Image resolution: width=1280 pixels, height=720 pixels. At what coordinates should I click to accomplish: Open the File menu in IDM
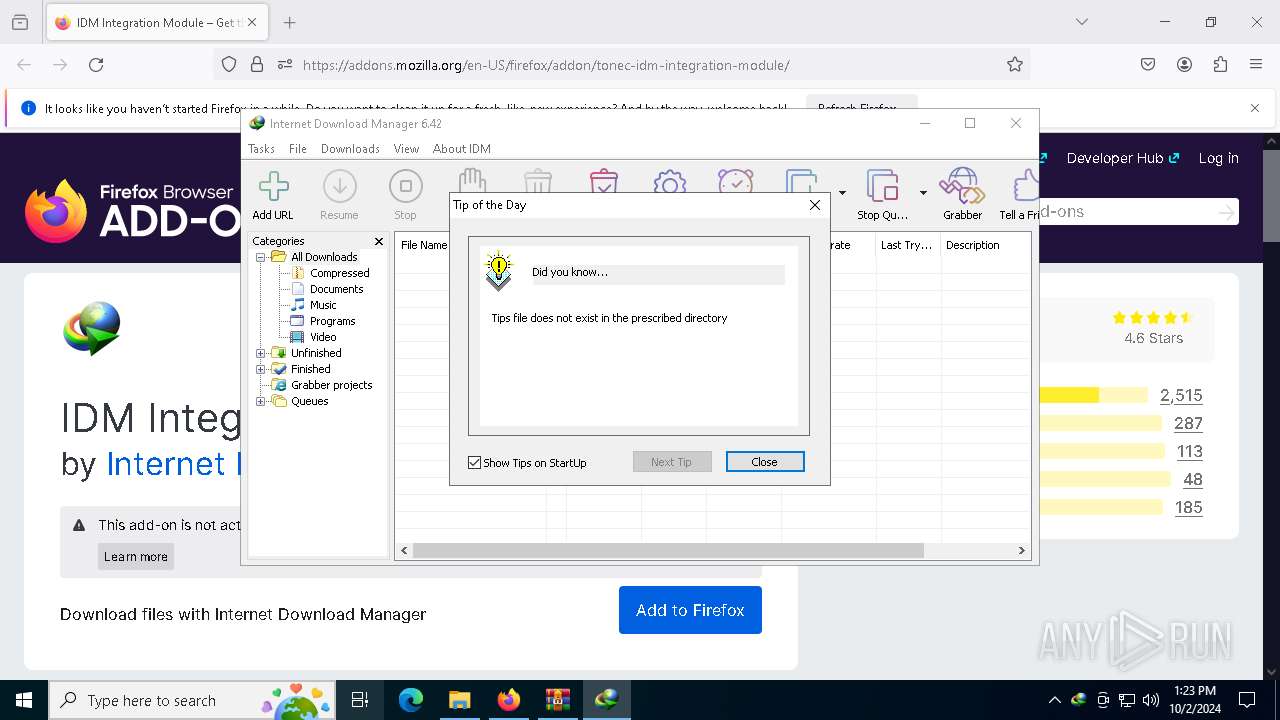pos(298,149)
